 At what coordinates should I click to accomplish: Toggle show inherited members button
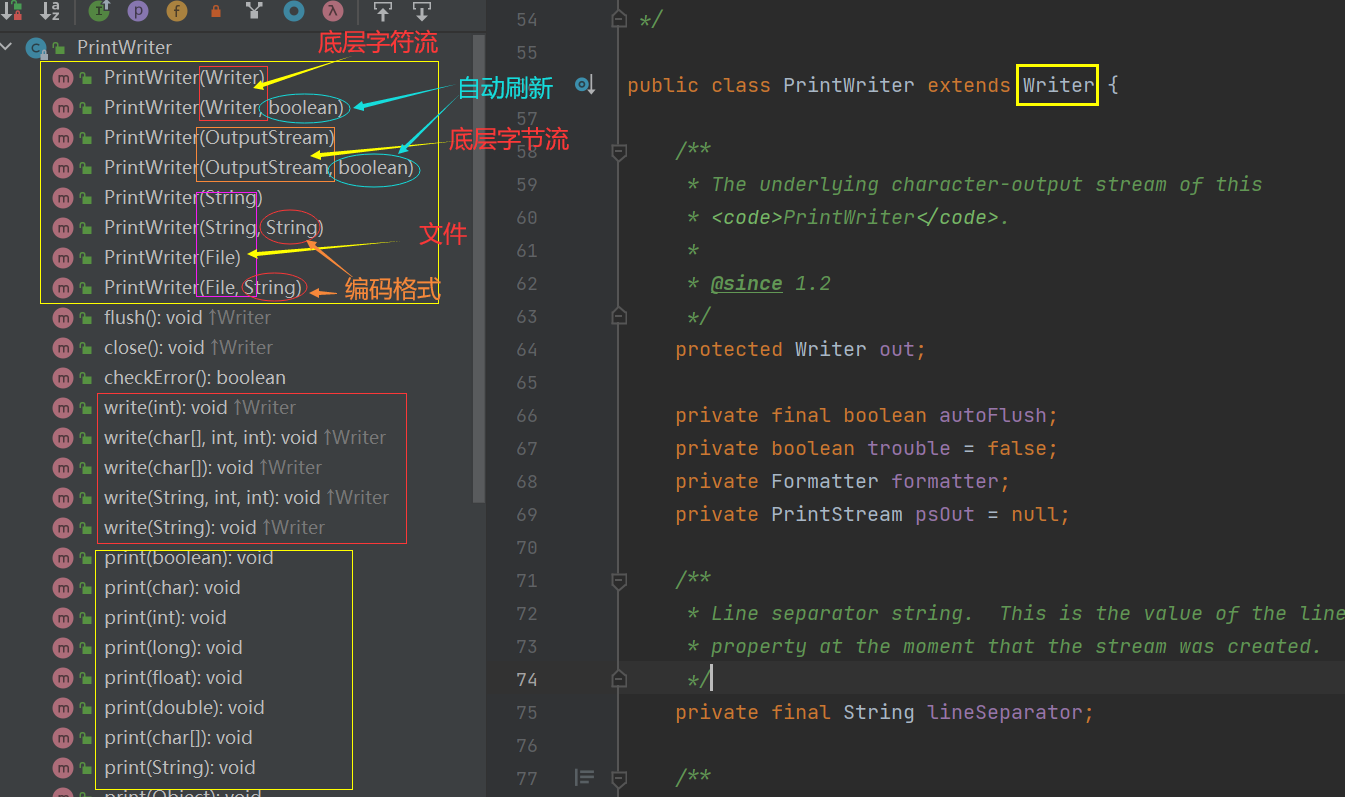[99, 11]
